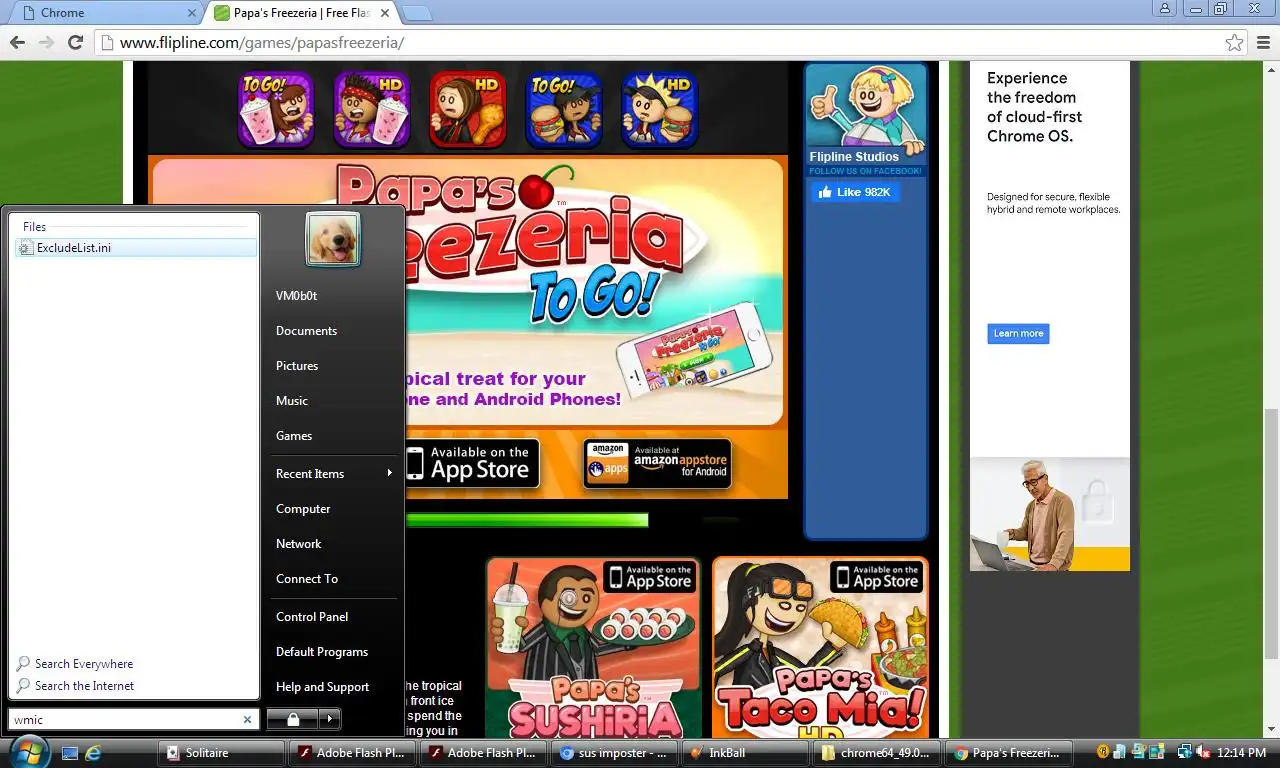Open a new tab
The height and width of the screenshot is (768, 1280).
click(x=416, y=13)
